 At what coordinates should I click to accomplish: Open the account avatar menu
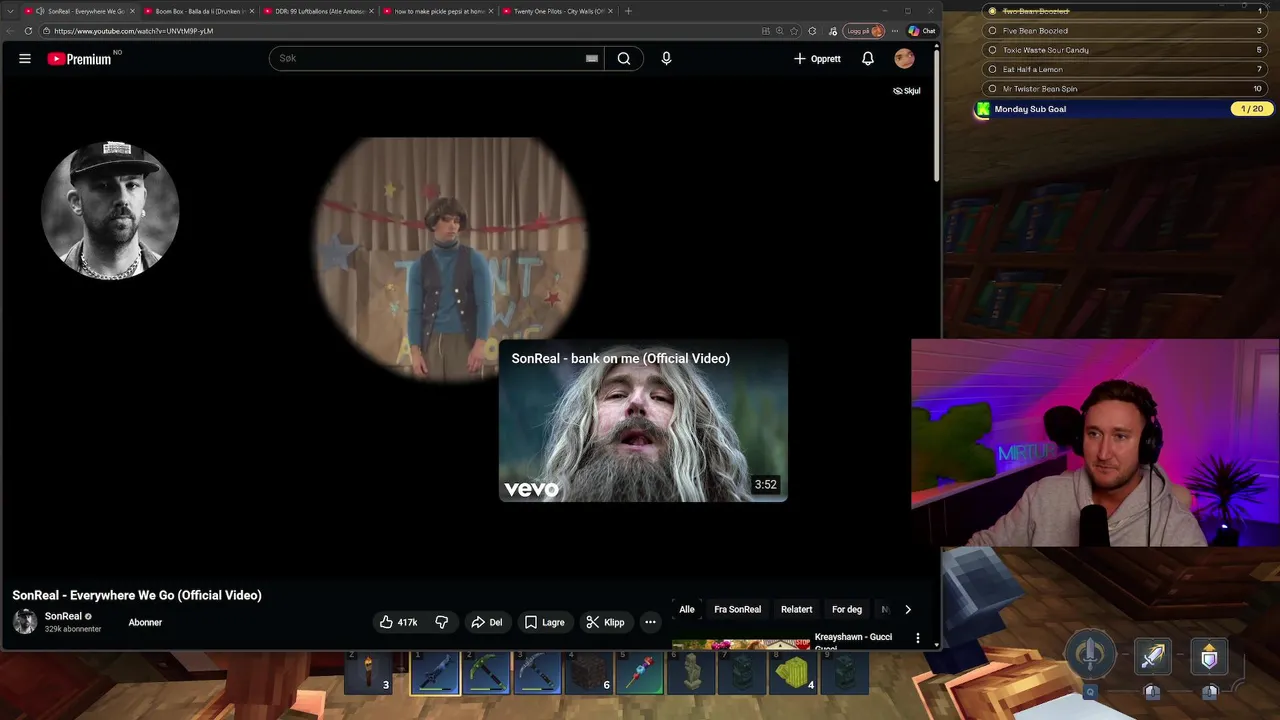coord(904,59)
